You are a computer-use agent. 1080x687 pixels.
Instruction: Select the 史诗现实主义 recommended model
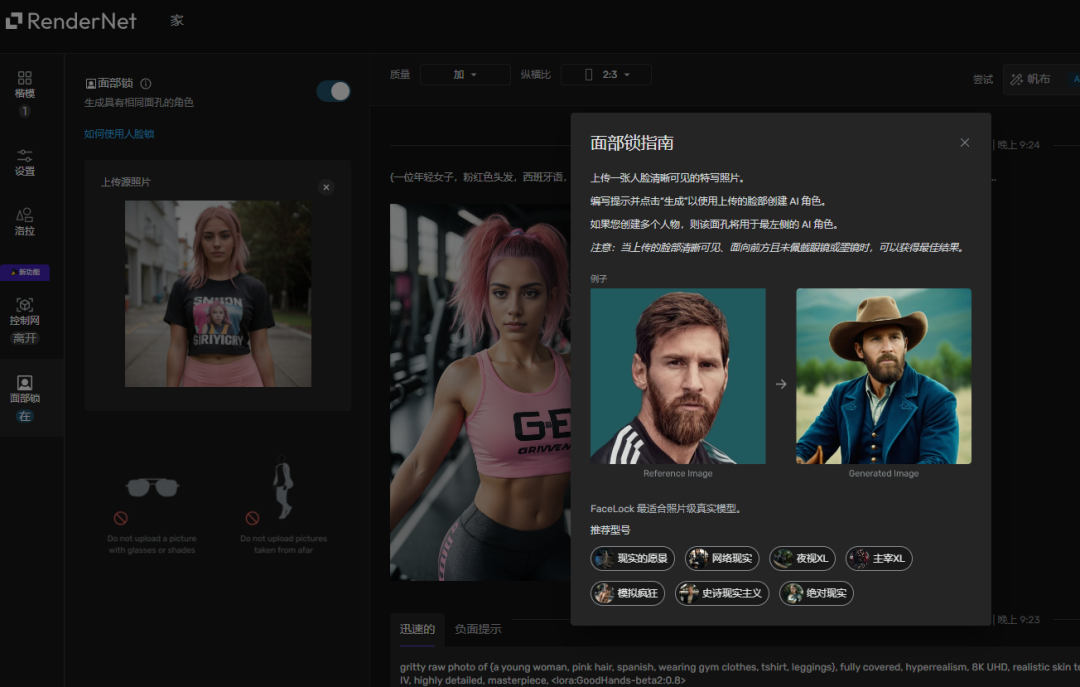pyautogui.click(x=722, y=593)
